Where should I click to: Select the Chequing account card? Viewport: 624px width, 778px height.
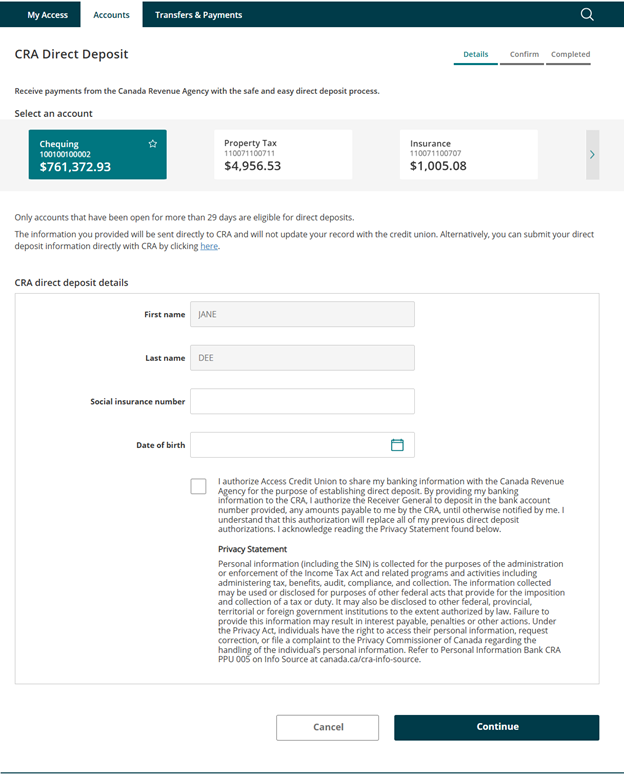[x=97, y=155]
